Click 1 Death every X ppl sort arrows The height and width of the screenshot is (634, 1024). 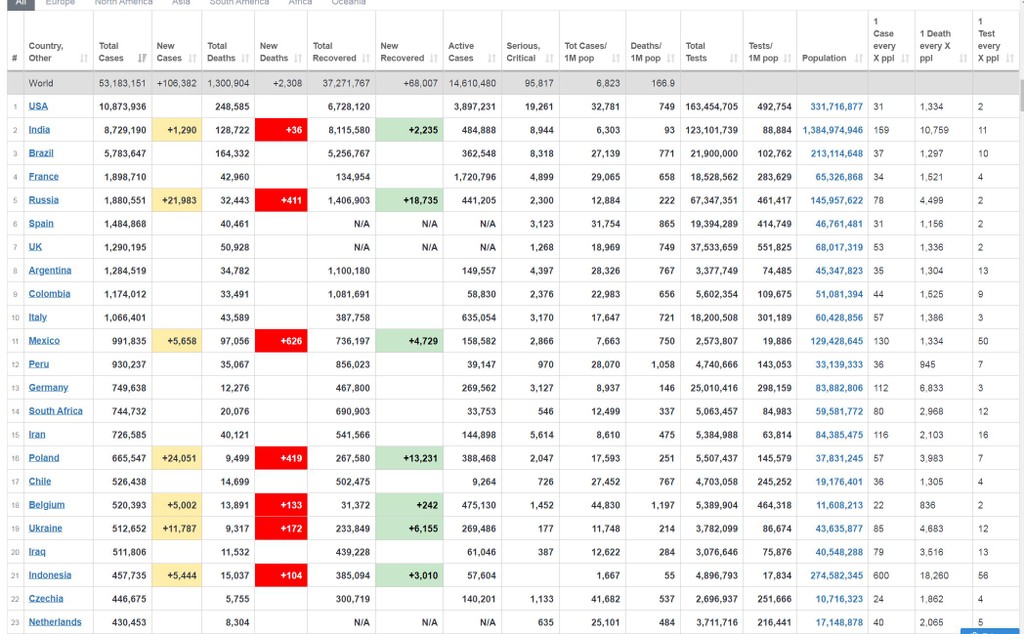coord(963,59)
